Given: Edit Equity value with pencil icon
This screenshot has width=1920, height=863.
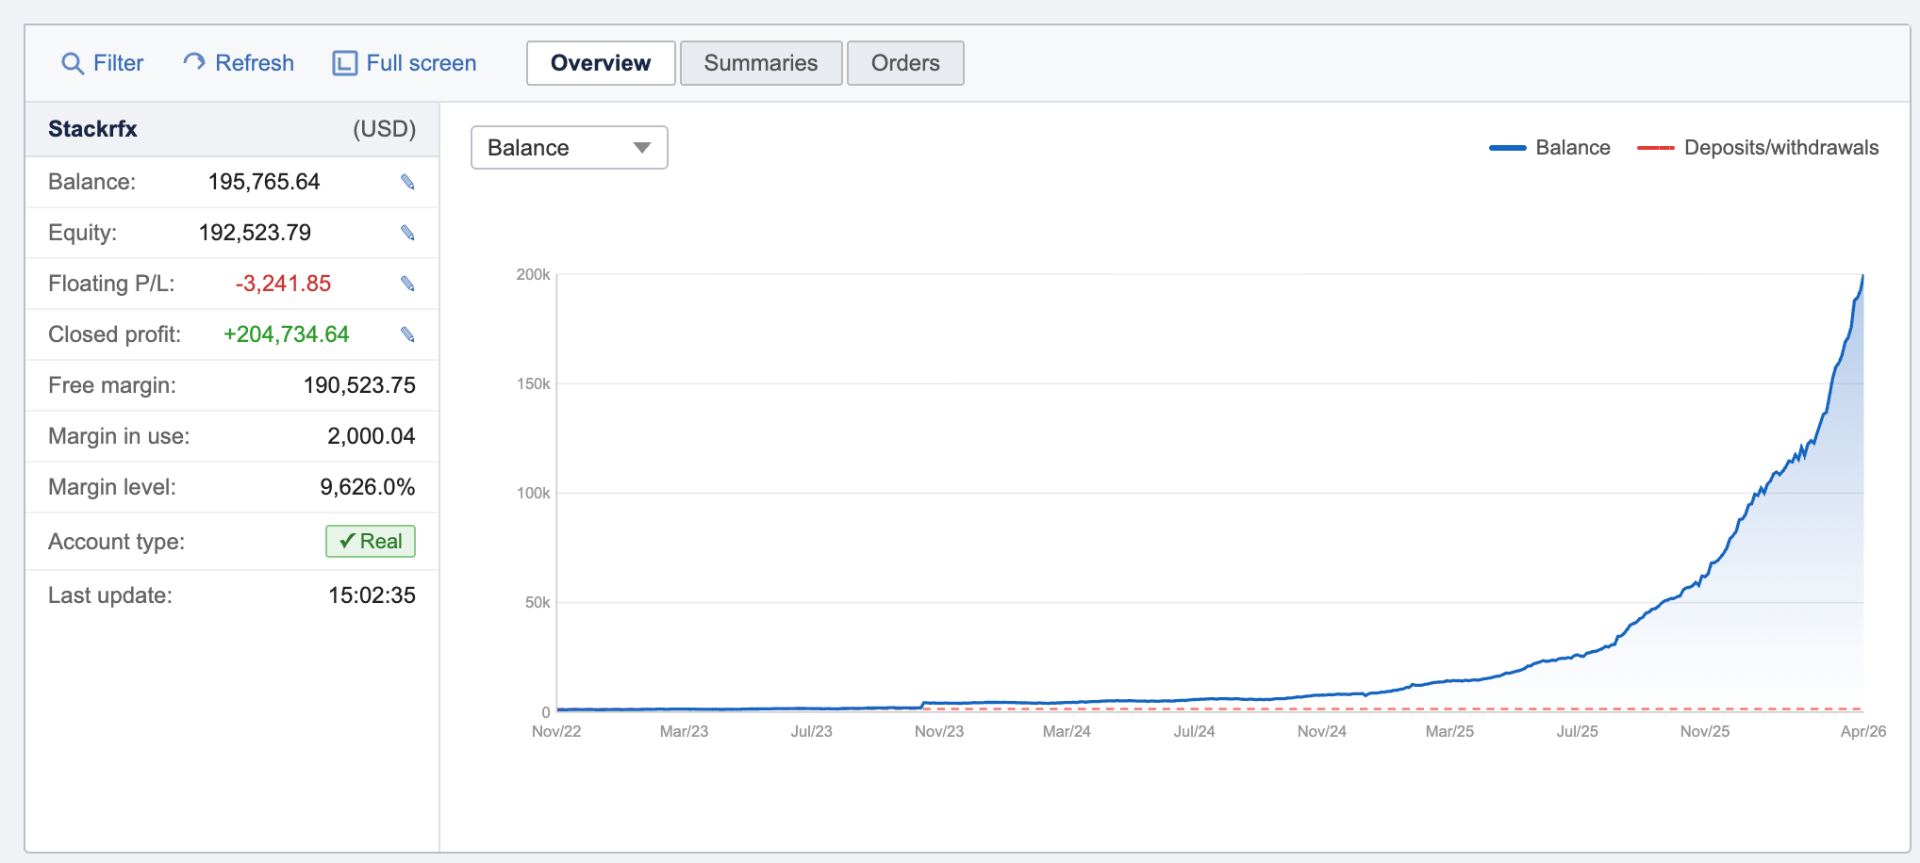Looking at the screenshot, I should (407, 233).
